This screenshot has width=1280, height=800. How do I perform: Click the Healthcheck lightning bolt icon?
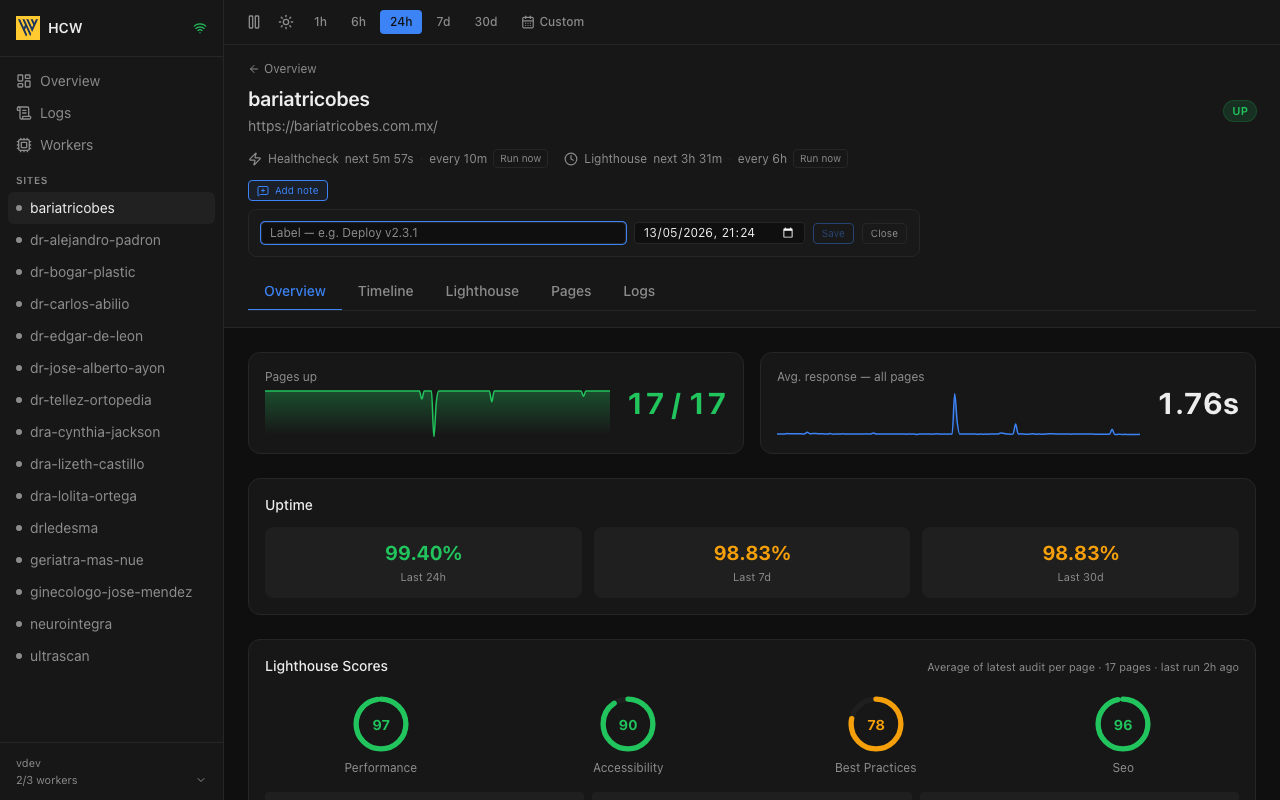[x=255, y=159]
